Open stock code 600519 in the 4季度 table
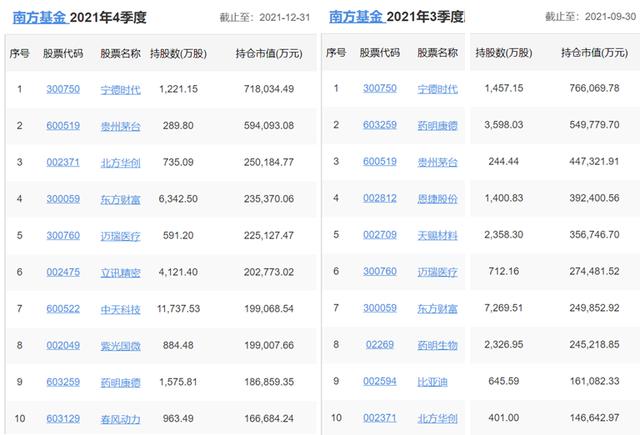The height and width of the screenshot is (435, 640). click(x=63, y=126)
